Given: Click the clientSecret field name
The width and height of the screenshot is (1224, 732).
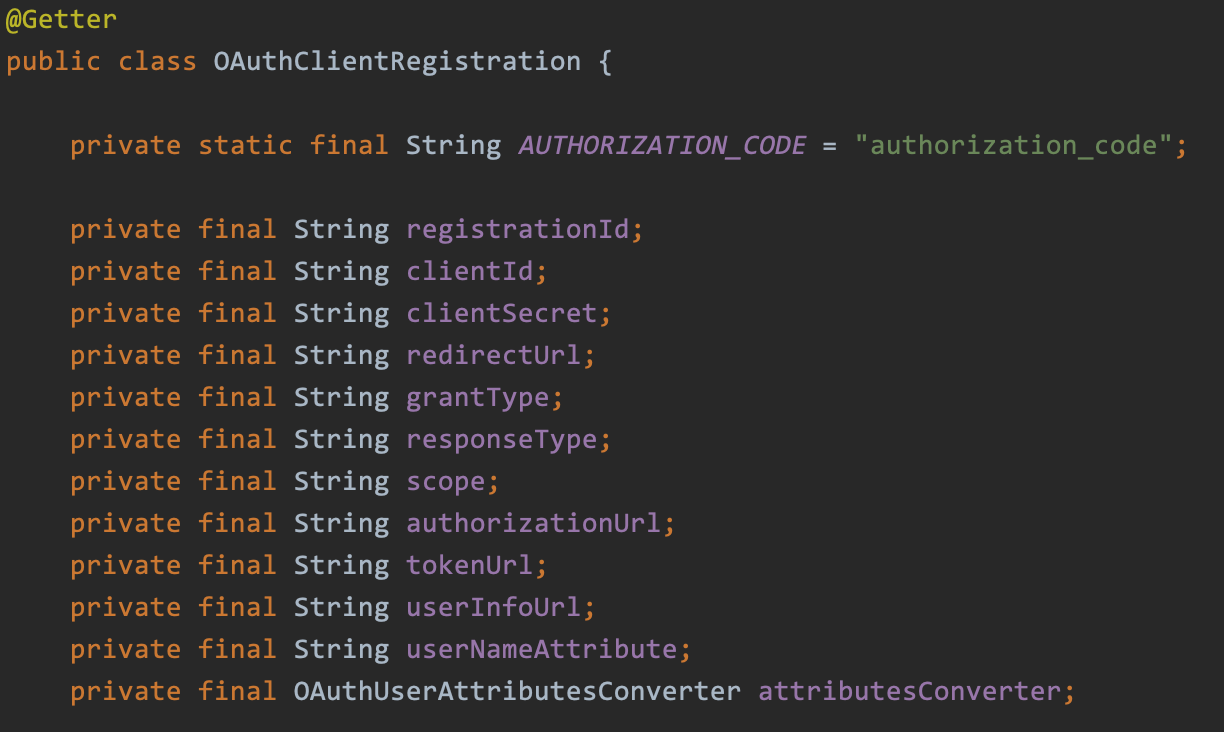Looking at the screenshot, I should pyautogui.click(x=502, y=314).
